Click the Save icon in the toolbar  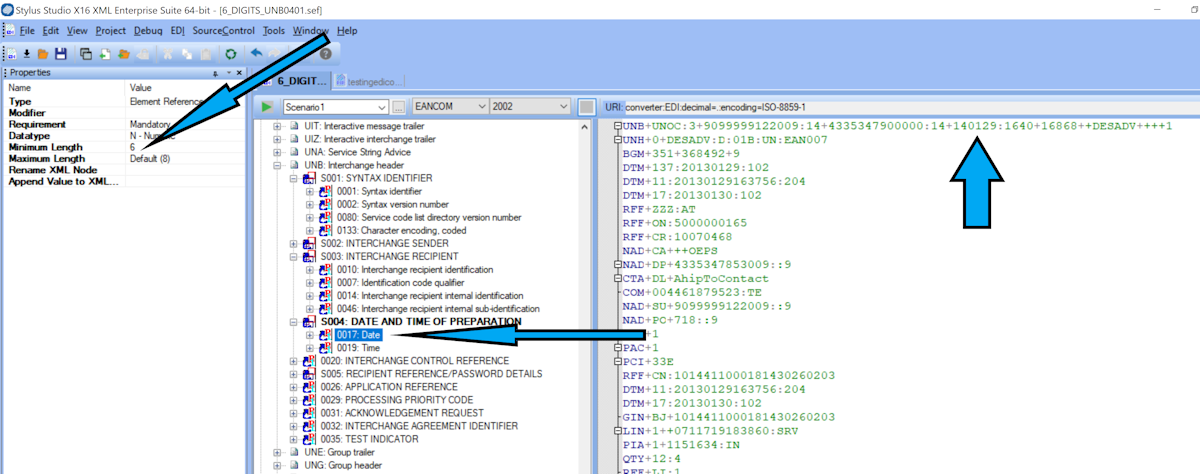tap(61, 53)
